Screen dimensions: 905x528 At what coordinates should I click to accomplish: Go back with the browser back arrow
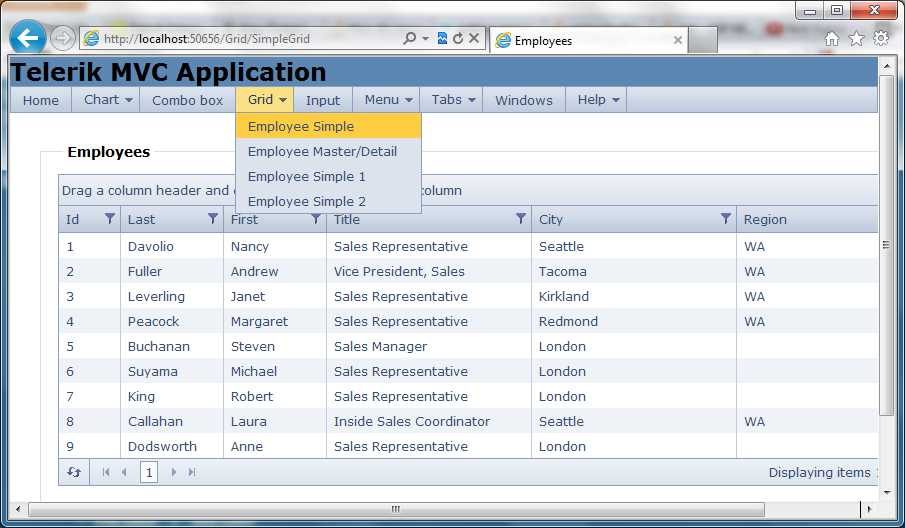[28, 38]
